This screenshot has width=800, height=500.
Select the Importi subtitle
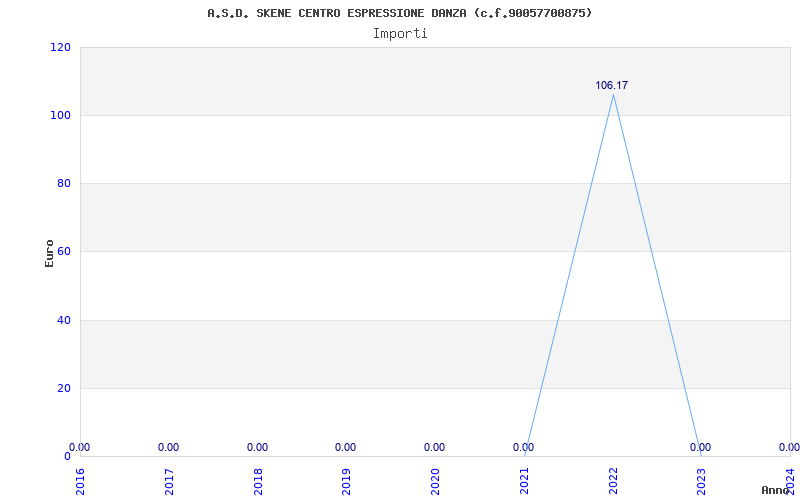pyautogui.click(x=400, y=34)
